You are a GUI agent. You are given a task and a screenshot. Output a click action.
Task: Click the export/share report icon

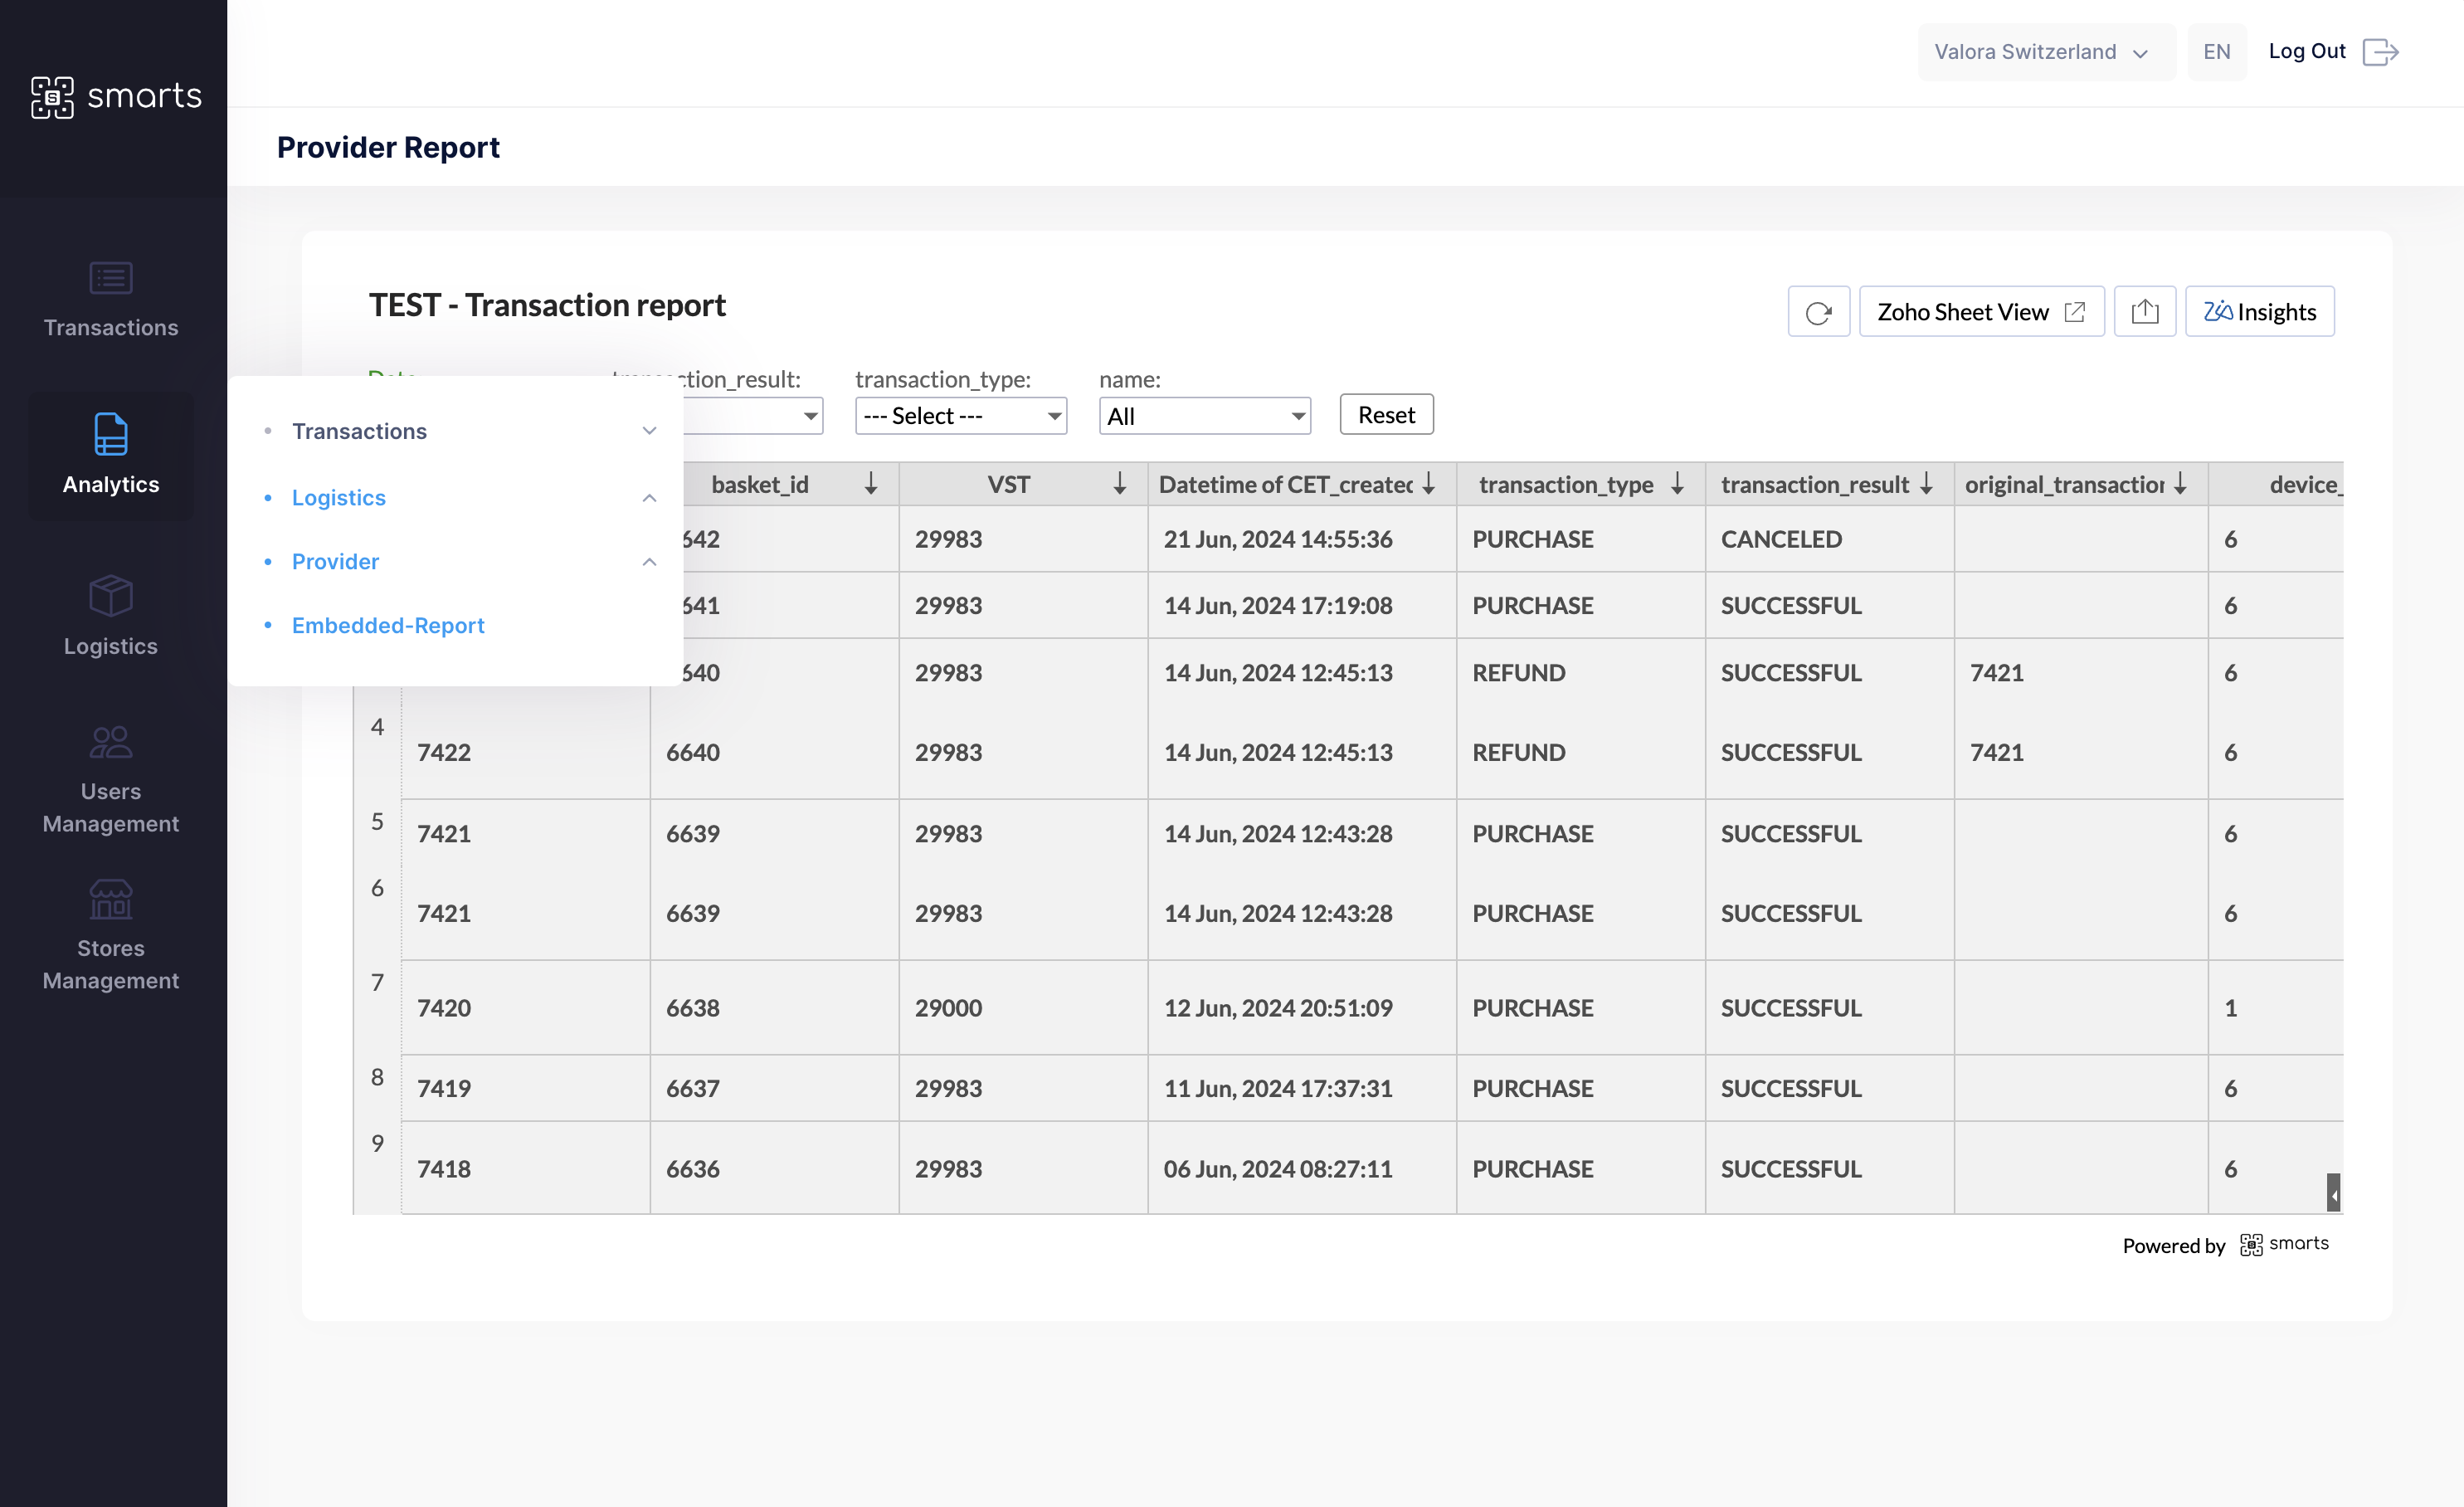pyautogui.click(x=2144, y=312)
